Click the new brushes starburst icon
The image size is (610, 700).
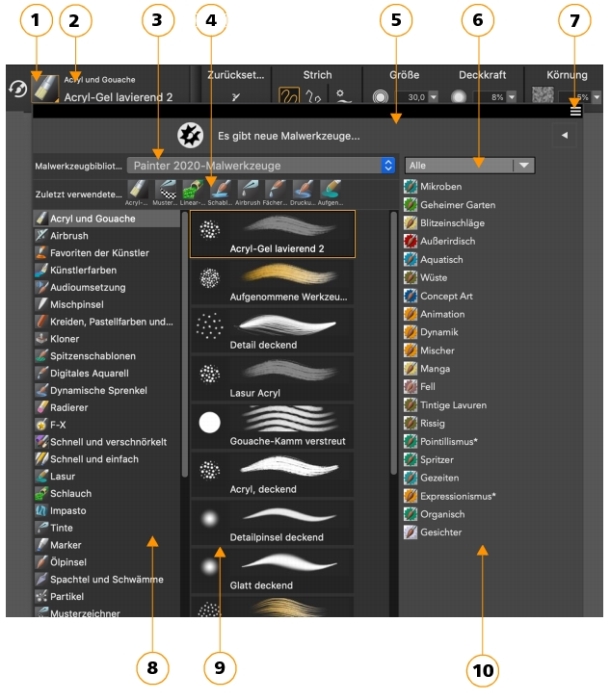click(190, 135)
